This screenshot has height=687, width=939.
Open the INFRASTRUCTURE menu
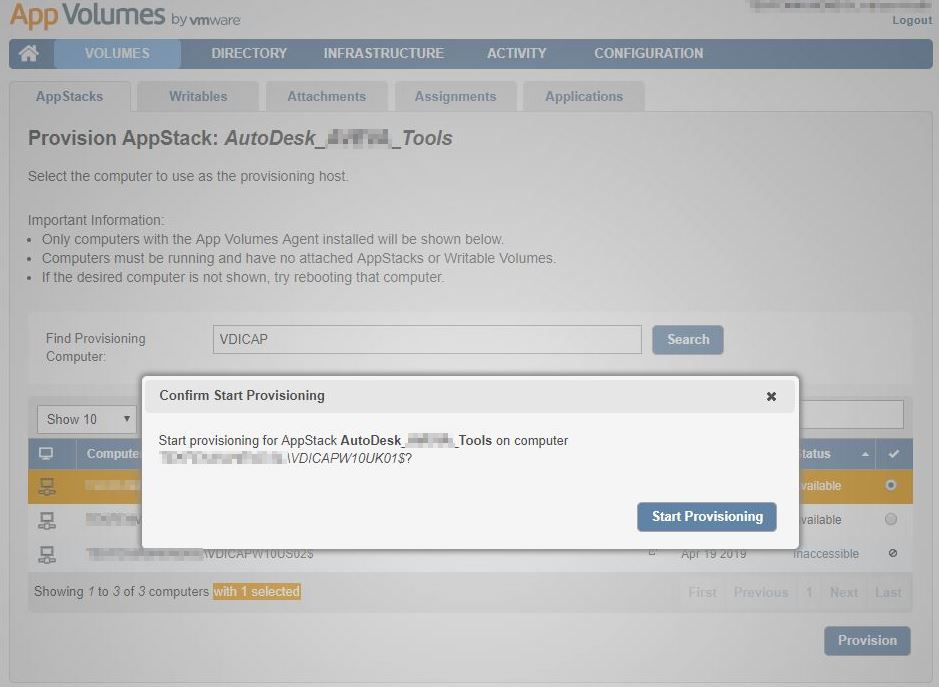pyautogui.click(x=384, y=53)
